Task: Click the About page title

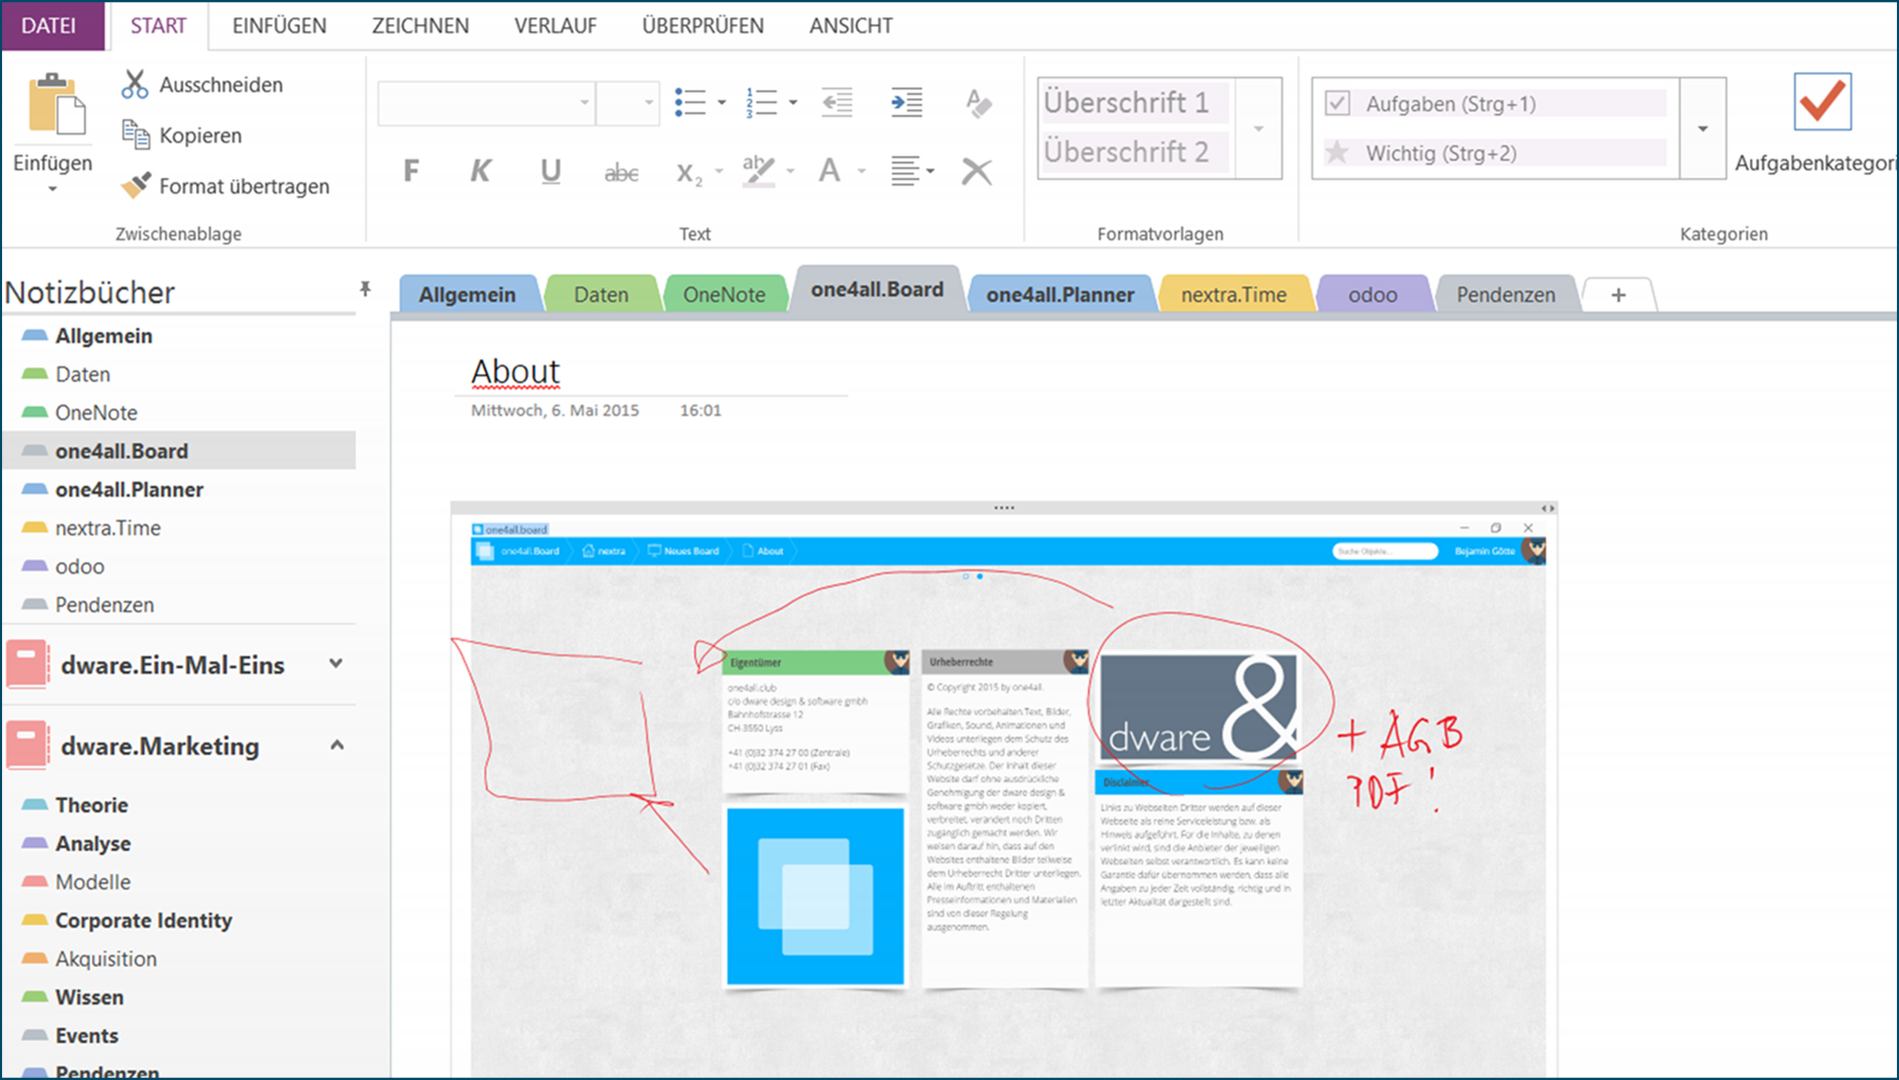Action: pyautogui.click(x=516, y=371)
